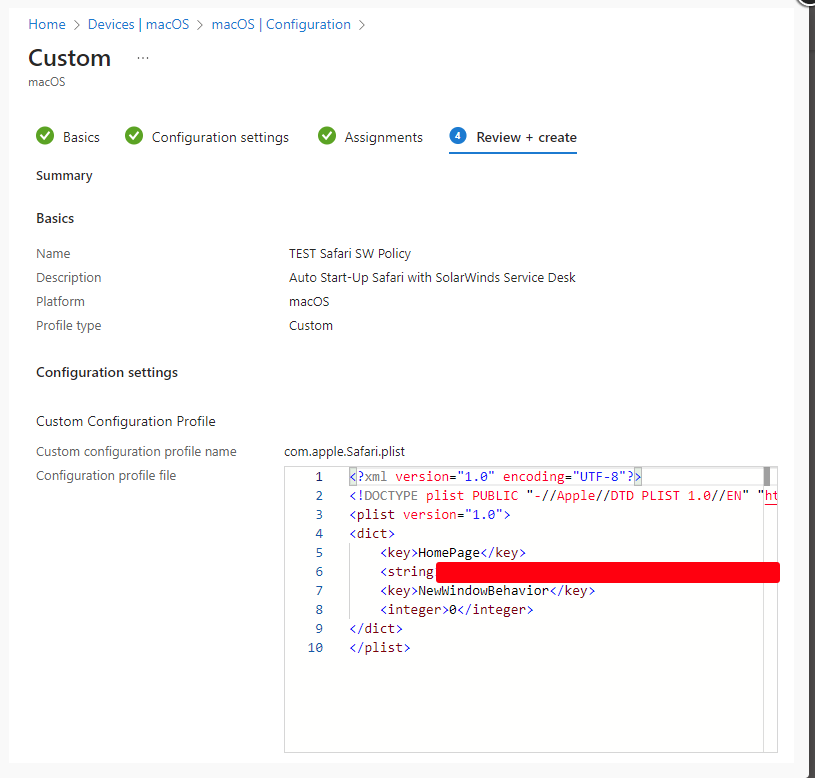Click the HomePage key line in the editor
This screenshot has width=815, height=778.
click(453, 552)
